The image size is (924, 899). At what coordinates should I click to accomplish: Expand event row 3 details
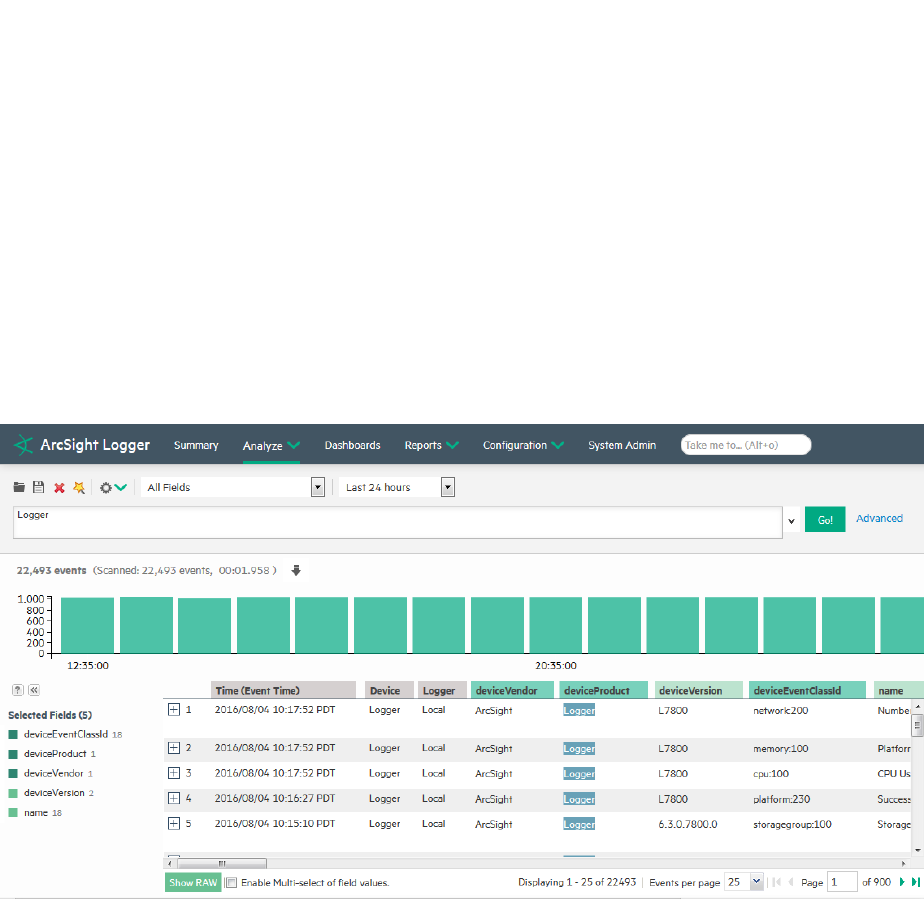point(174,773)
